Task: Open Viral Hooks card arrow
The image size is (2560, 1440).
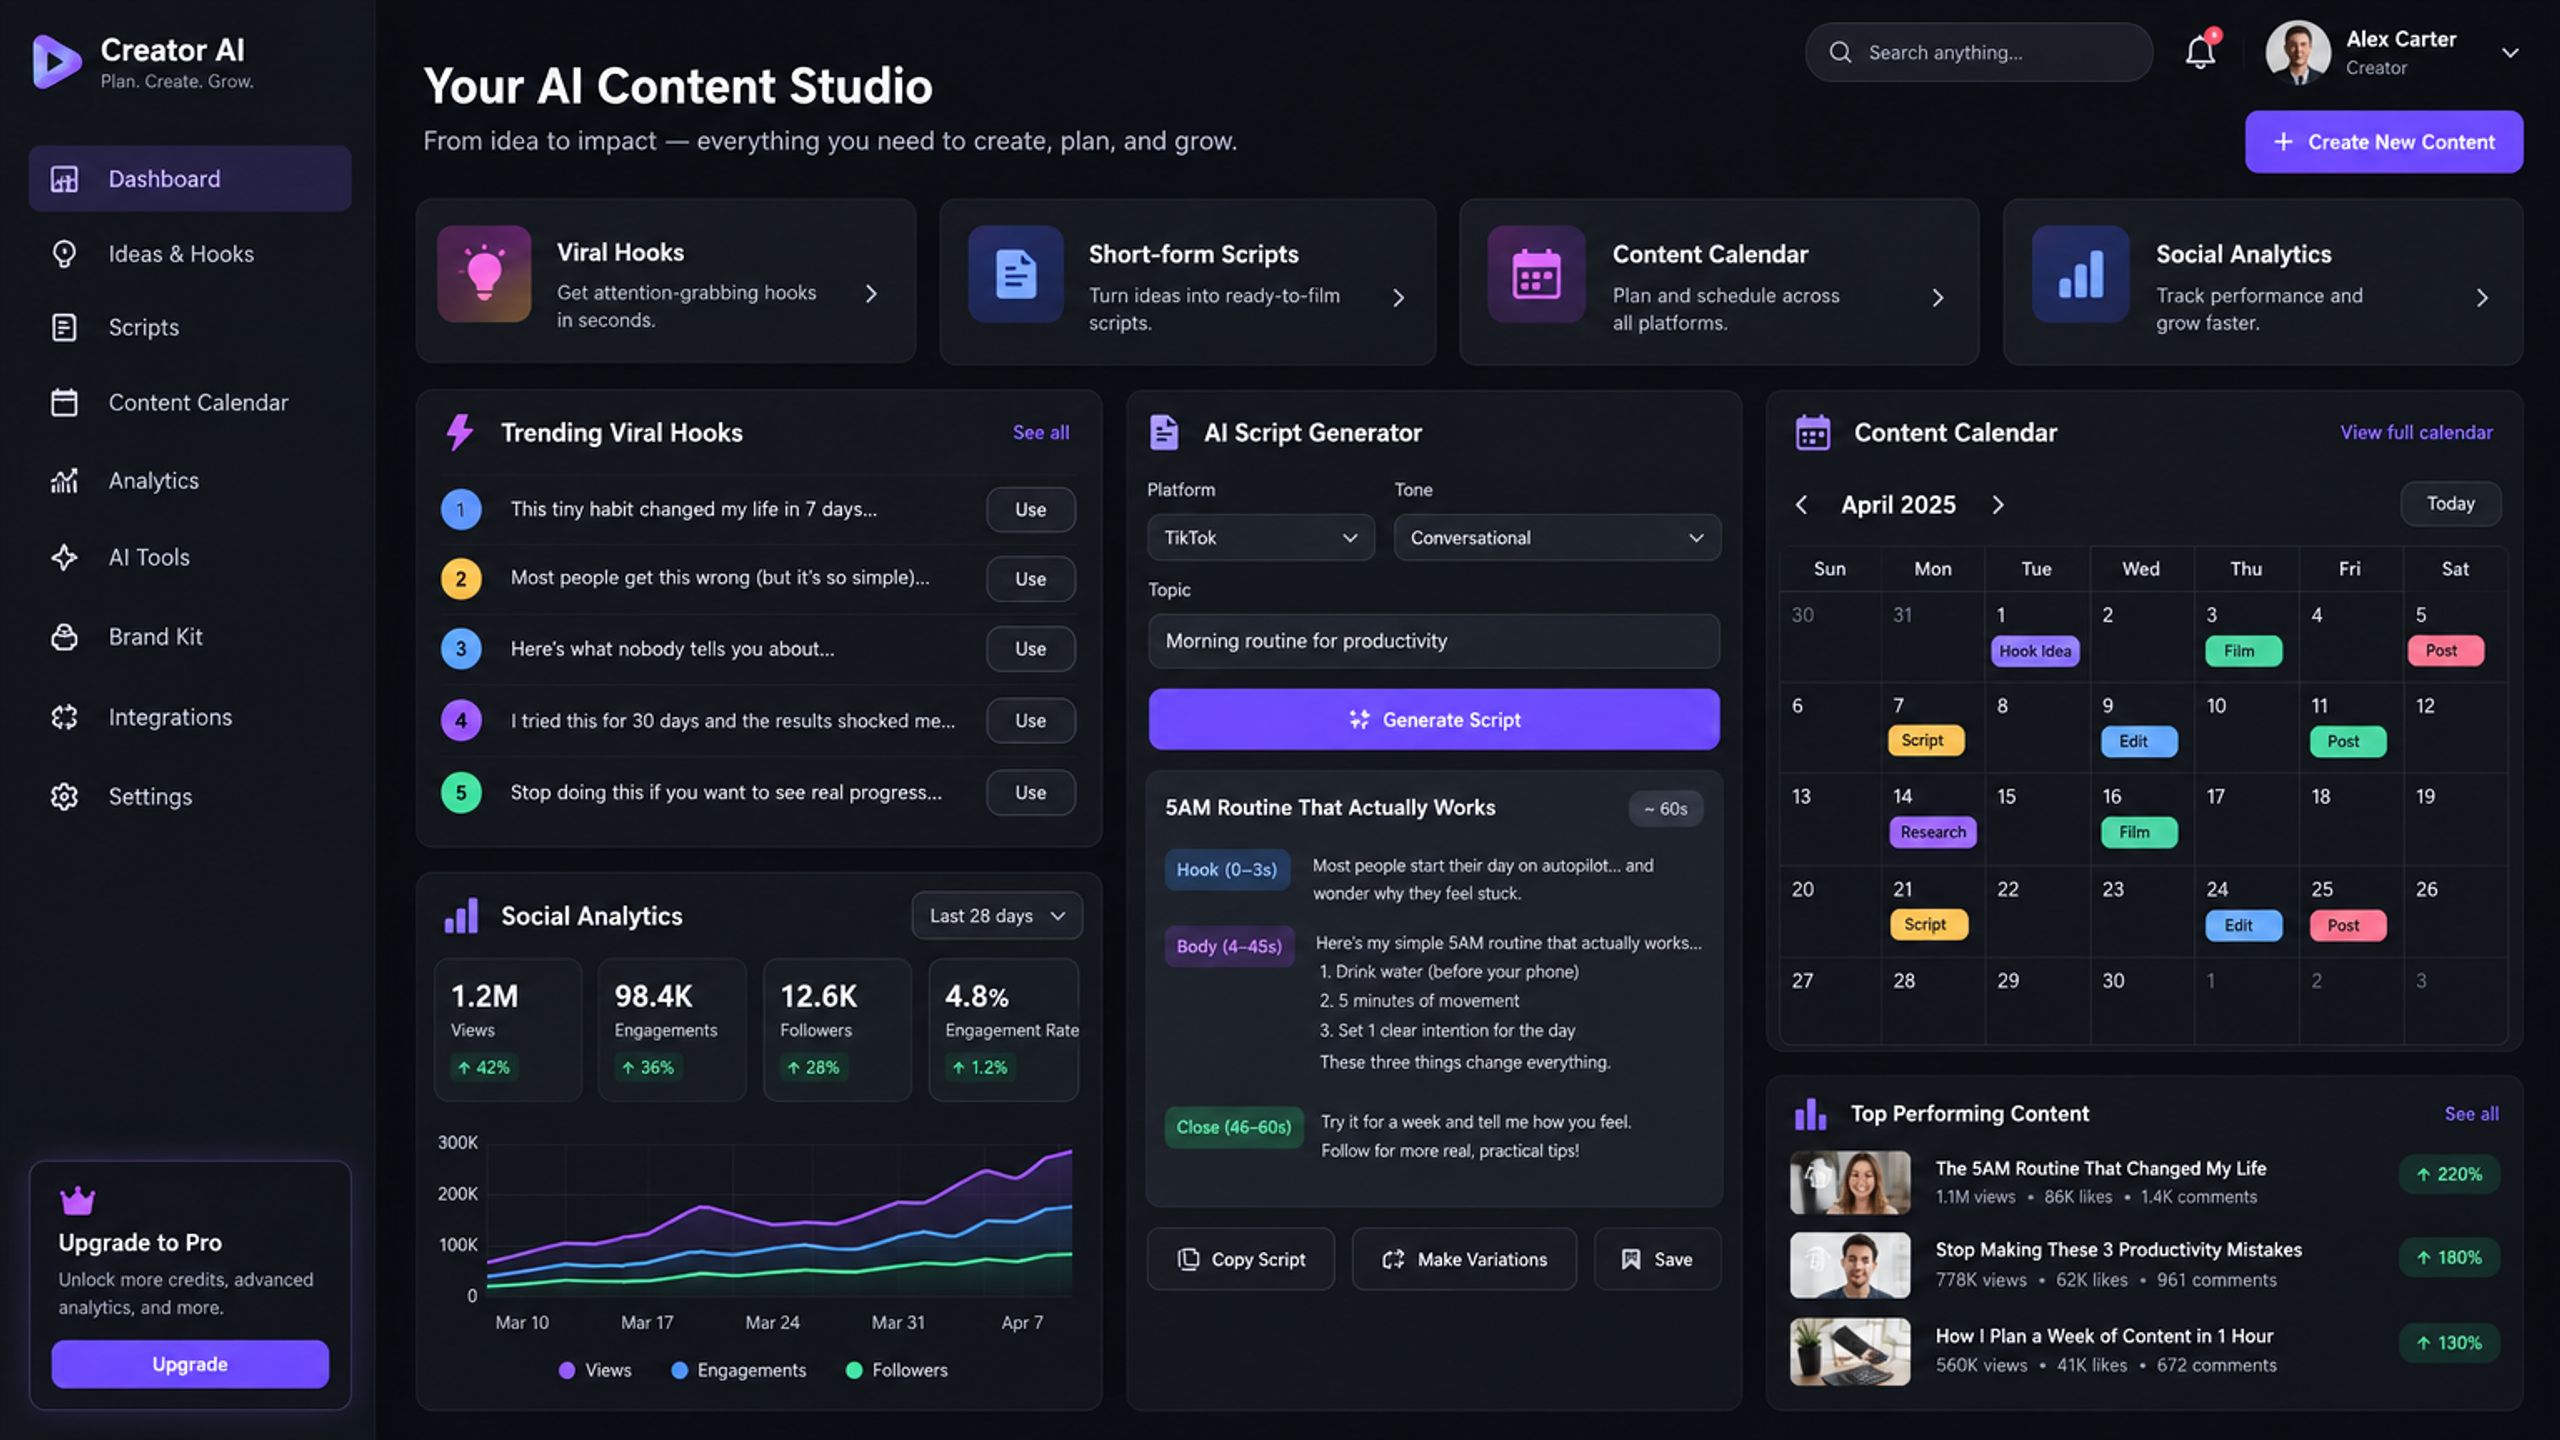Action: click(x=871, y=293)
